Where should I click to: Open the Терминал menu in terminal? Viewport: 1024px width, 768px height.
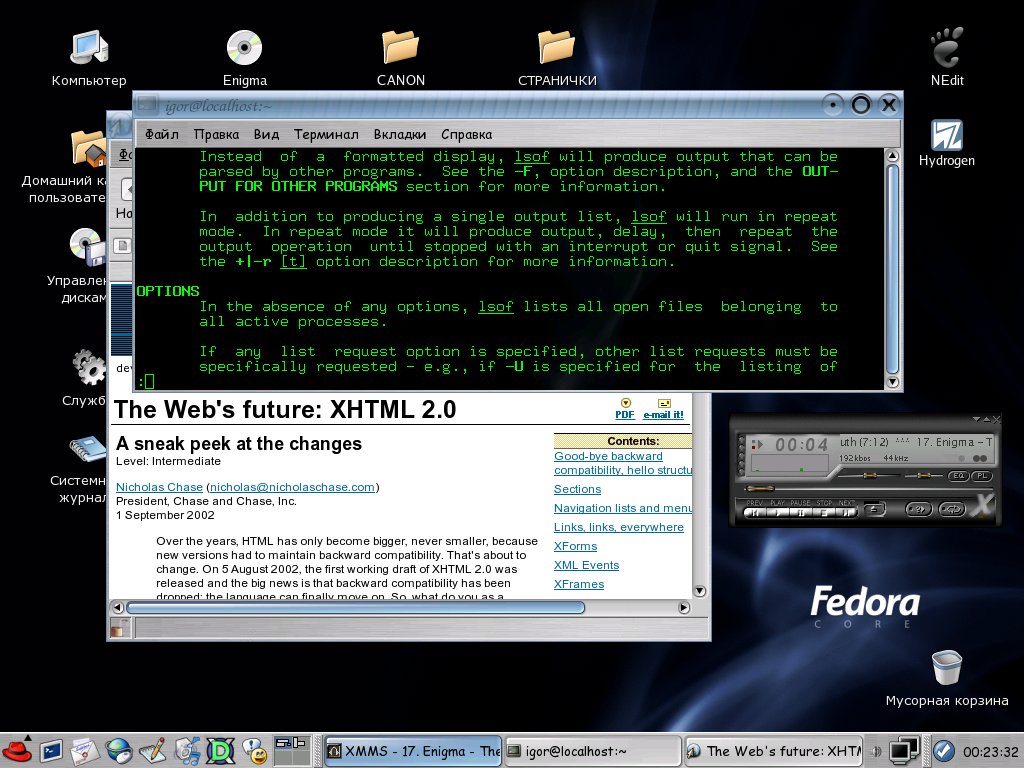pyautogui.click(x=326, y=134)
